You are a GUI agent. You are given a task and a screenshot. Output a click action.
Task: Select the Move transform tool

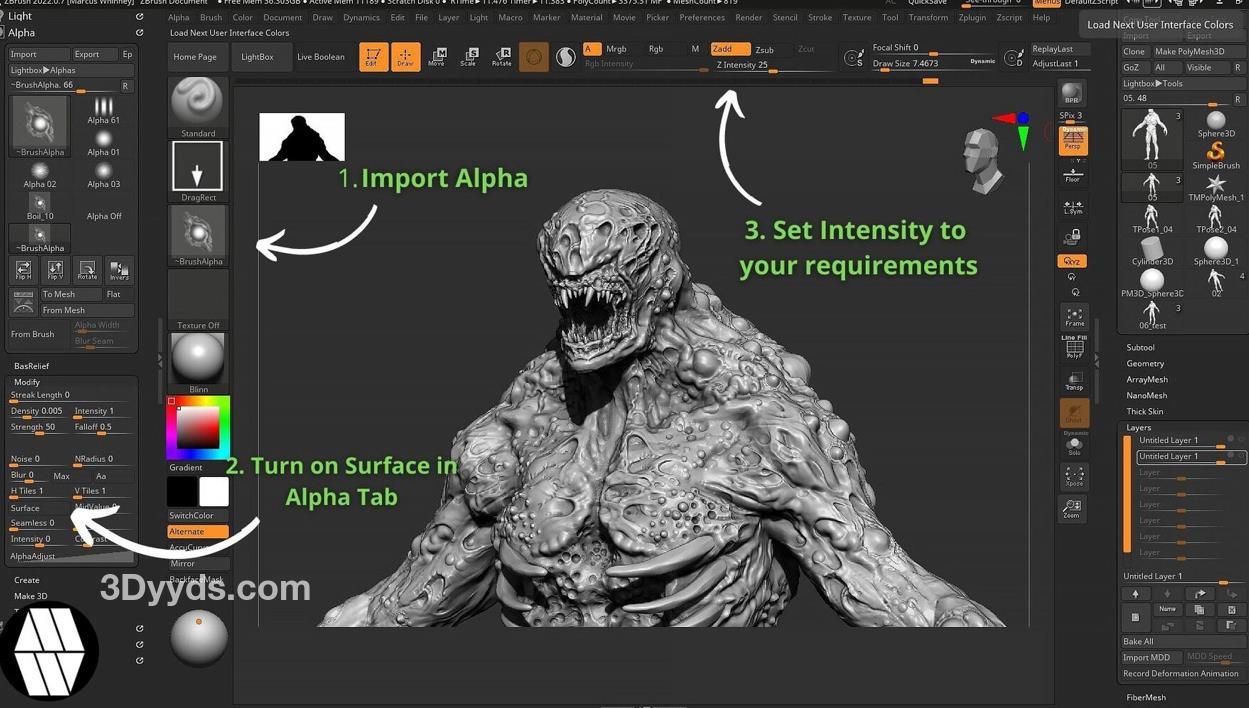437,57
